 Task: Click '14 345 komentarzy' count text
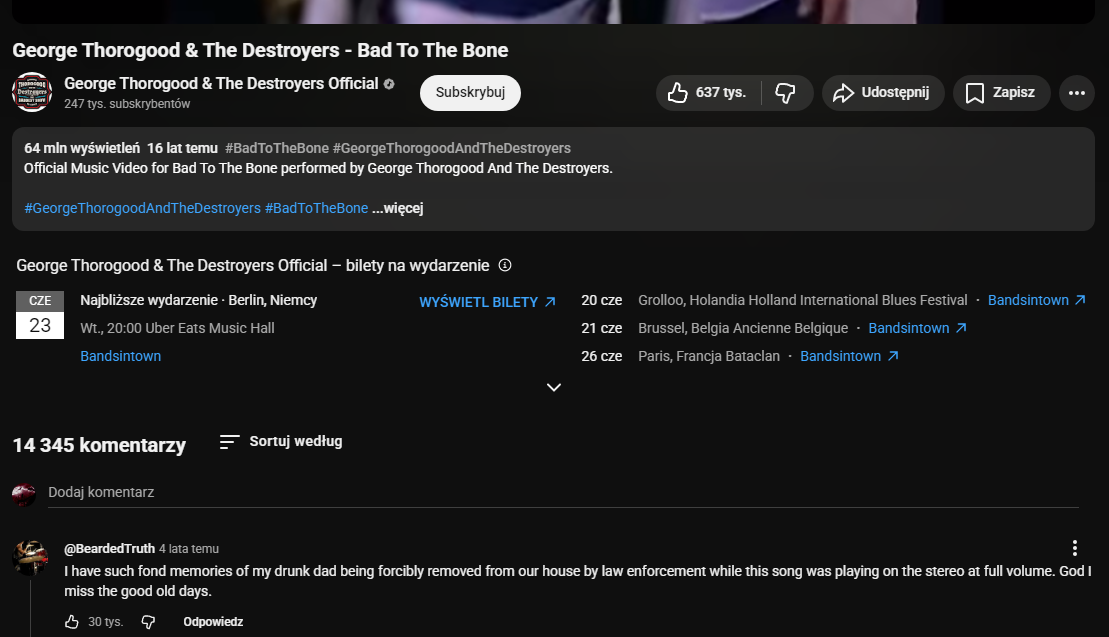pyautogui.click(x=99, y=445)
